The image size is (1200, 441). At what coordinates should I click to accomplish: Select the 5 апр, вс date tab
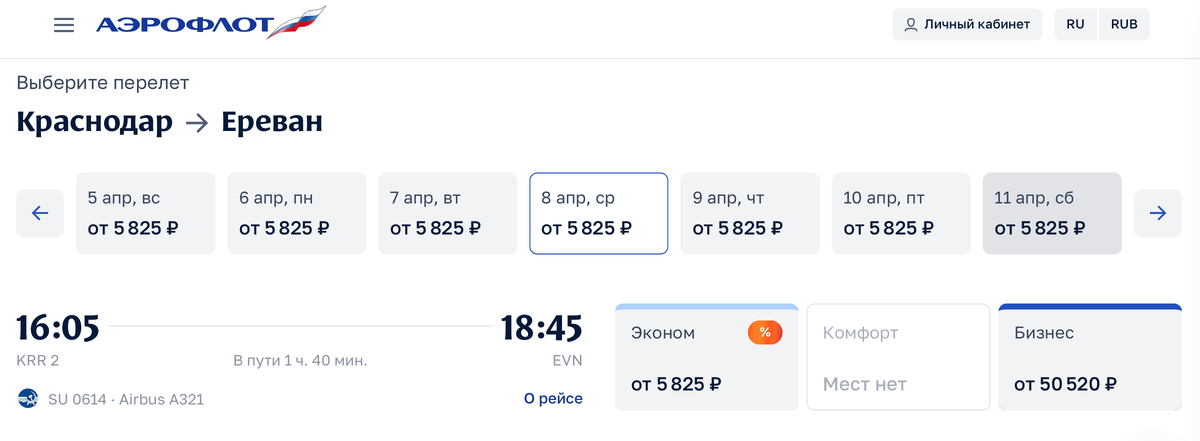[146, 213]
